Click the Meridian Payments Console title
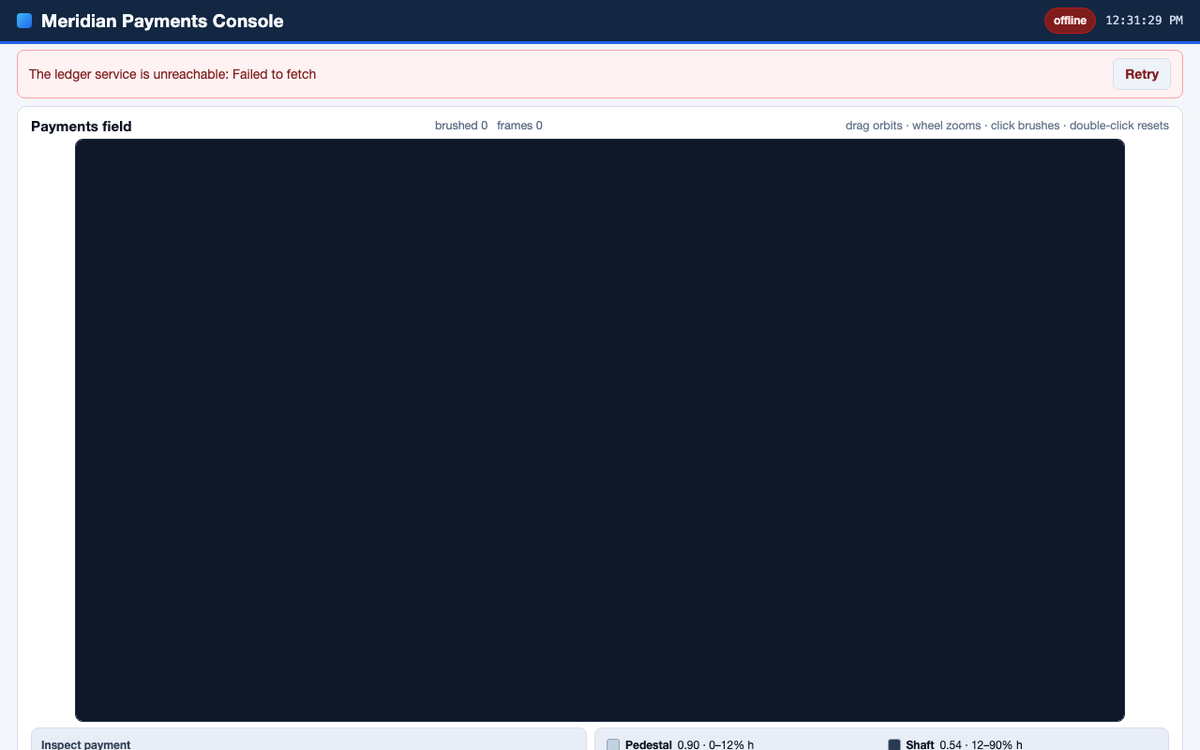The image size is (1200, 750). tap(162, 21)
